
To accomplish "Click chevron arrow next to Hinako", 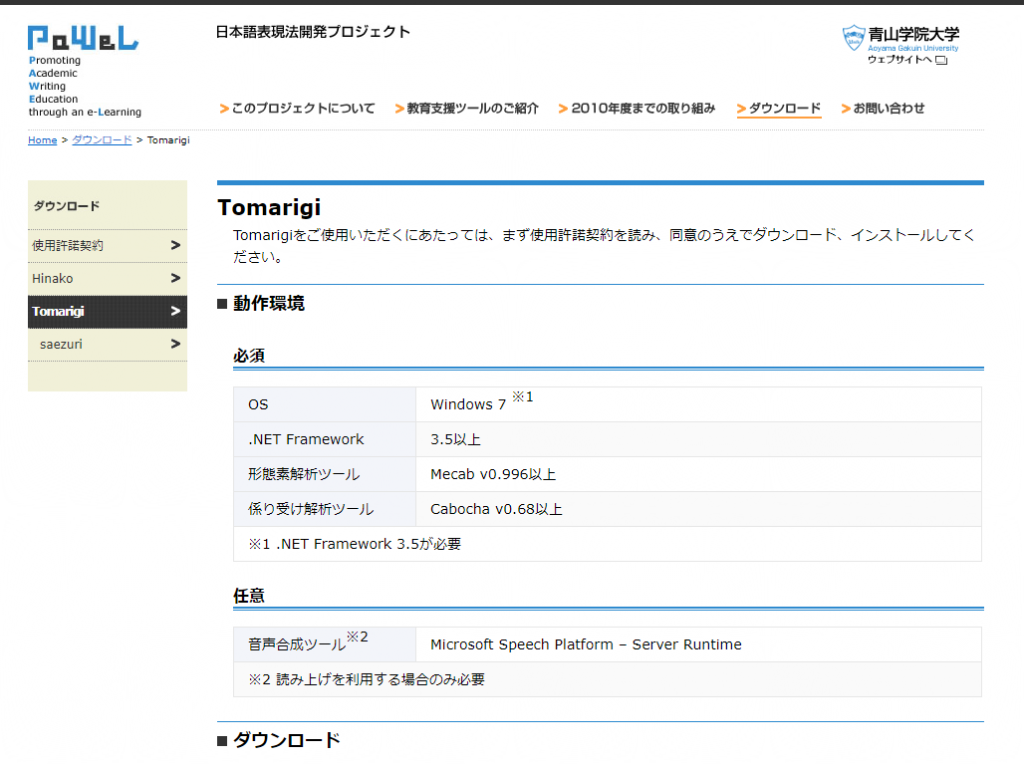I will click(x=175, y=278).
